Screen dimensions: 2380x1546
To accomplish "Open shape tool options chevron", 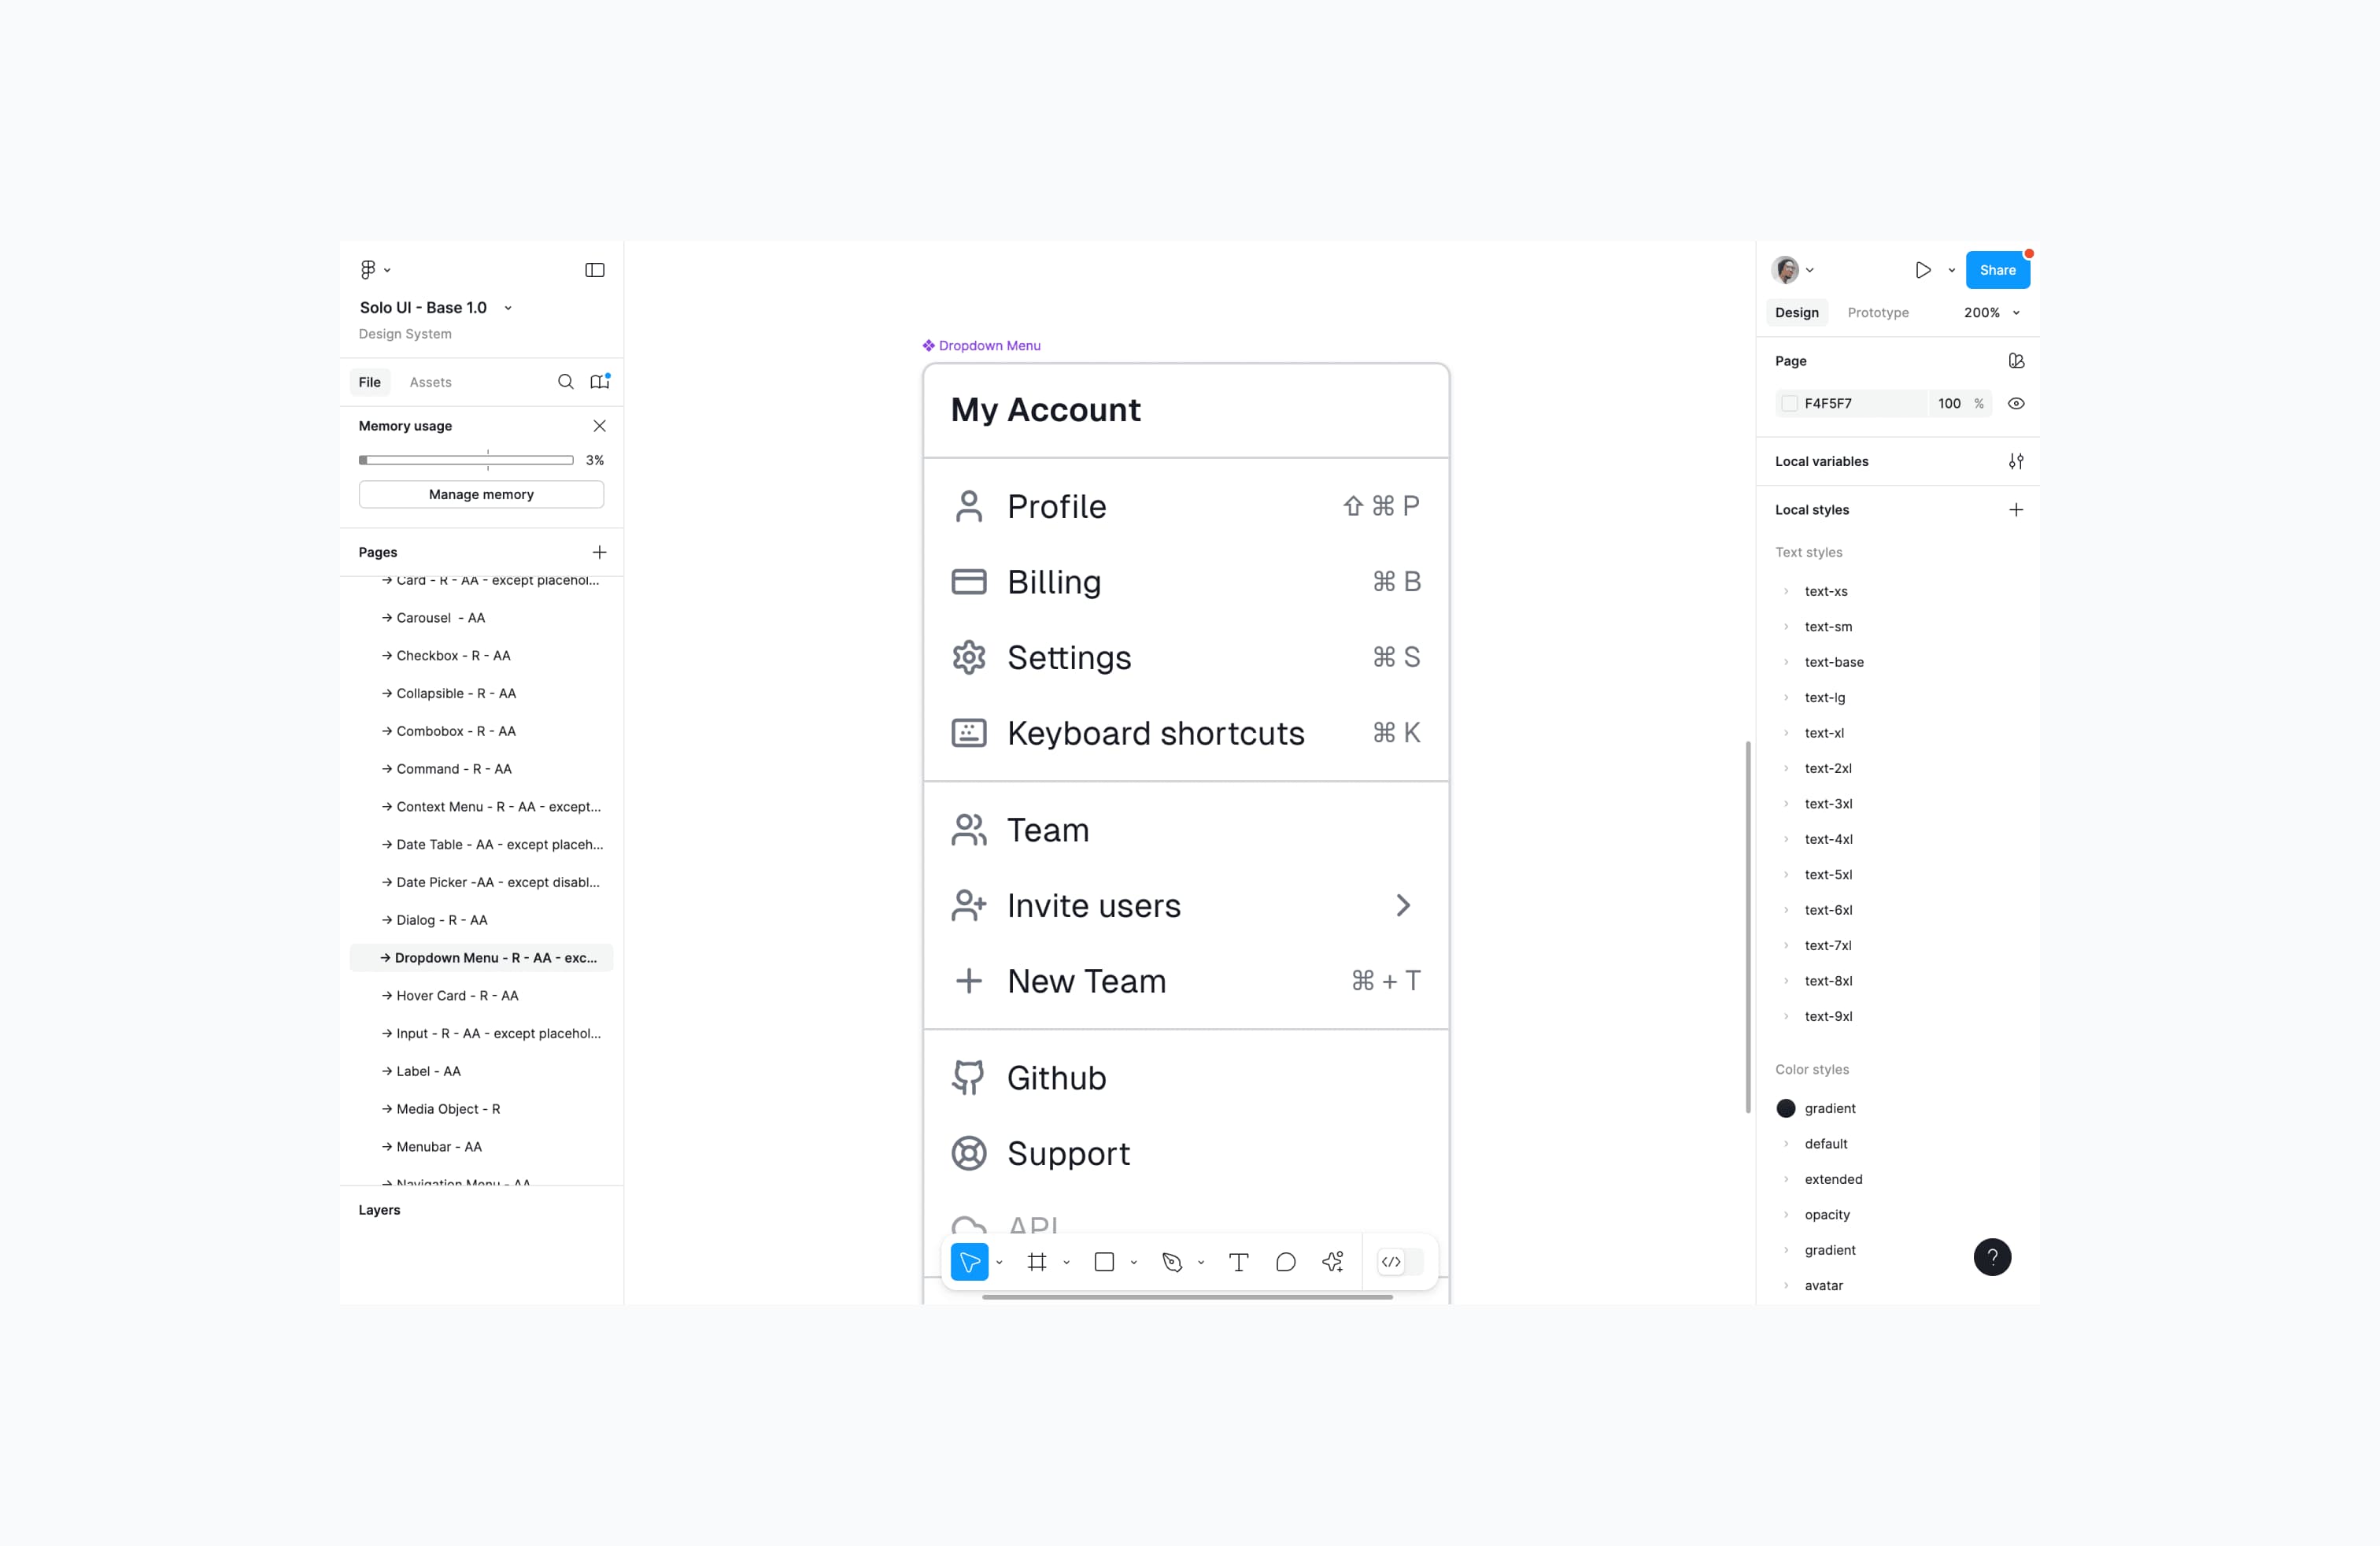I will coord(1133,1262).
